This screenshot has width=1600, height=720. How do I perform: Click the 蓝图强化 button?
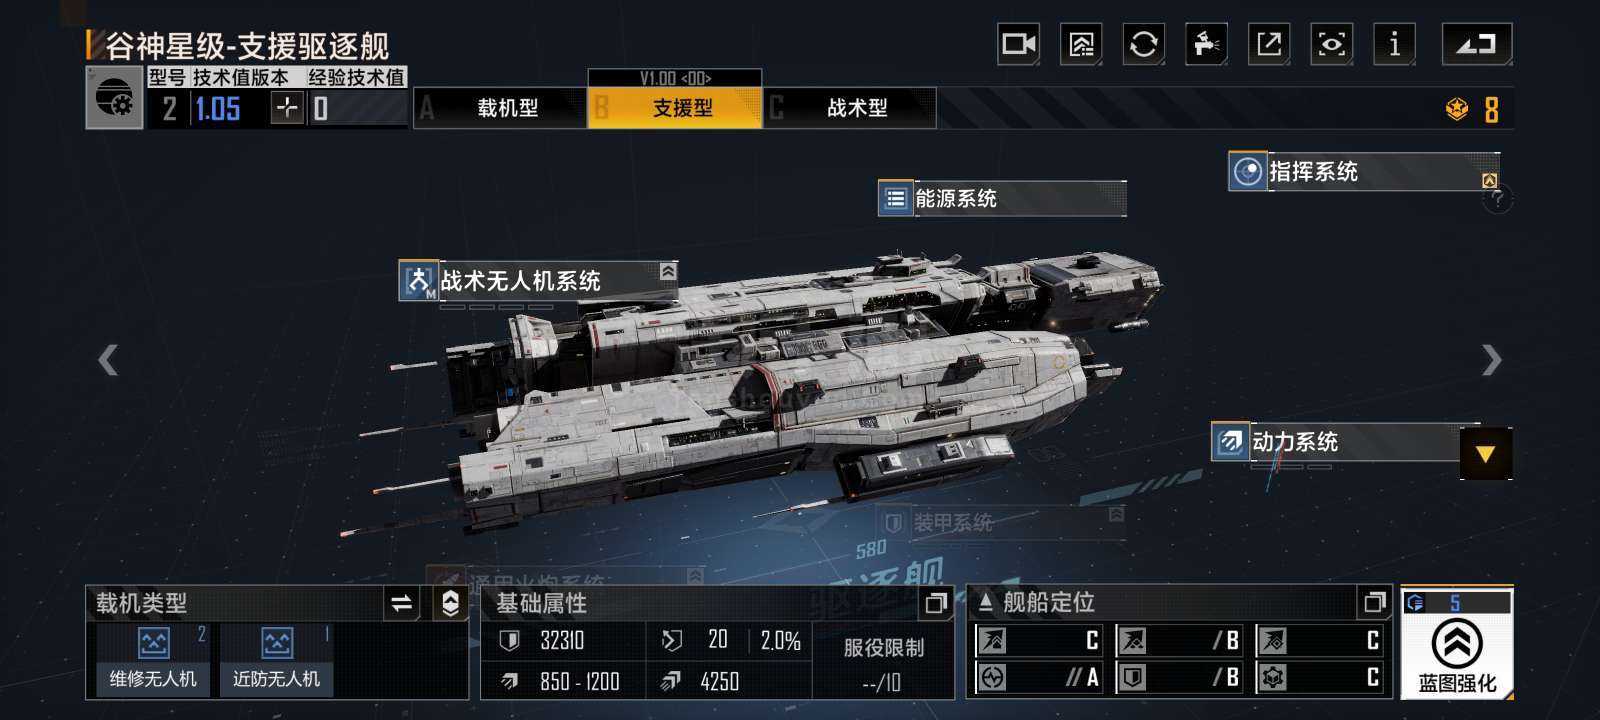tap(1457, 643)
